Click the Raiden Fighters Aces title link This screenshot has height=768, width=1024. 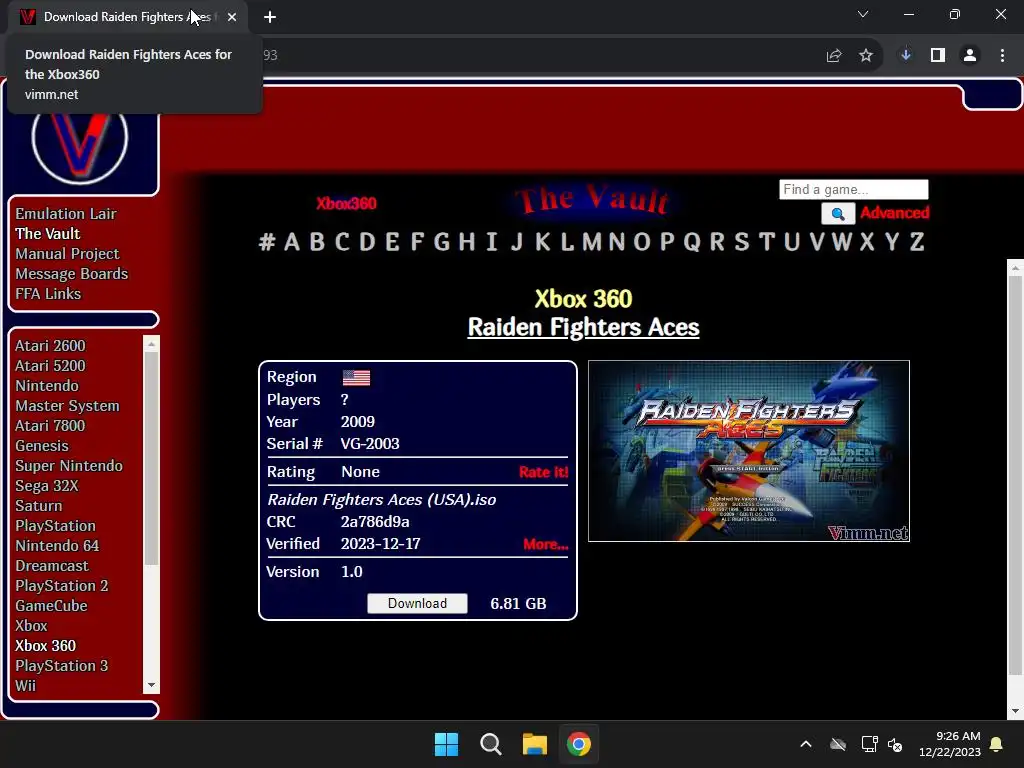coord(583,327)
